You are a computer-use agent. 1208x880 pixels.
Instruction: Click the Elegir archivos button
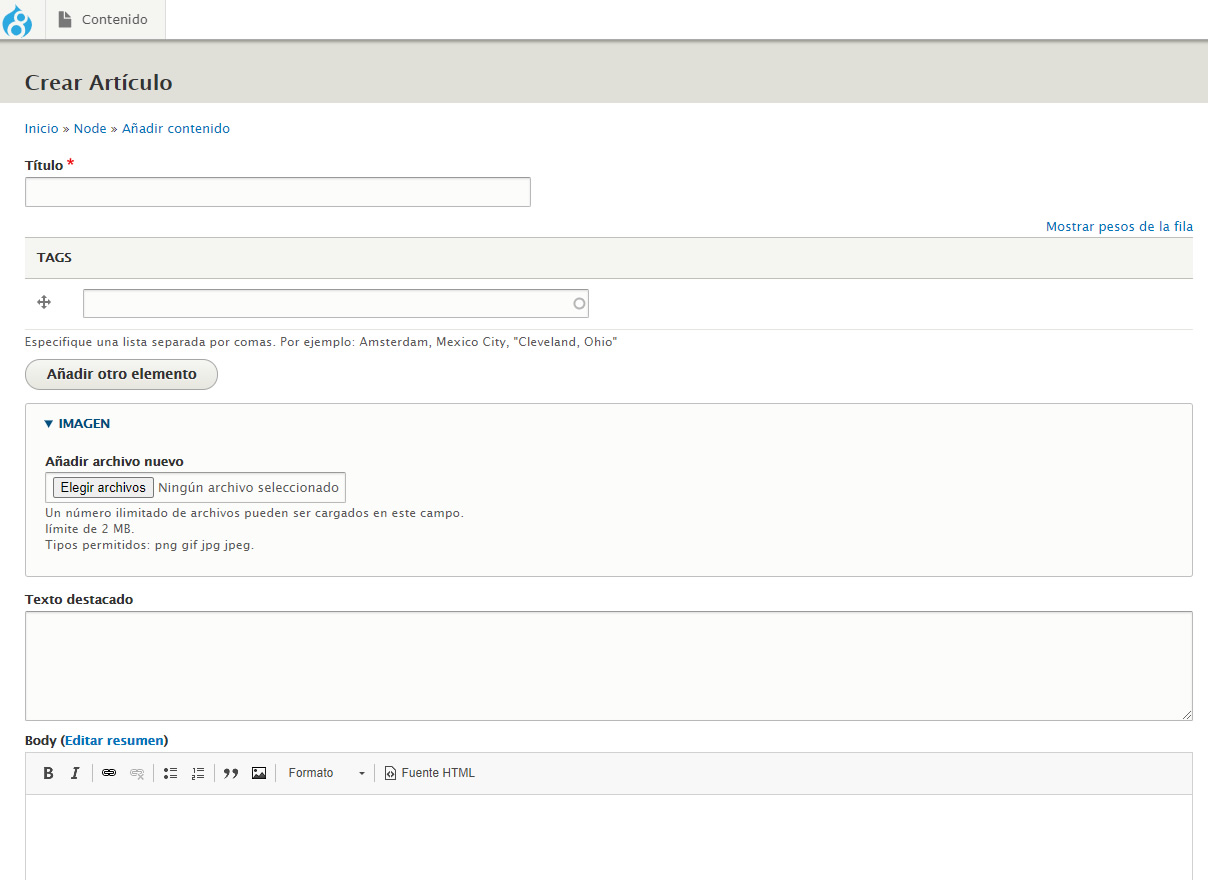(x=100, y=488)
